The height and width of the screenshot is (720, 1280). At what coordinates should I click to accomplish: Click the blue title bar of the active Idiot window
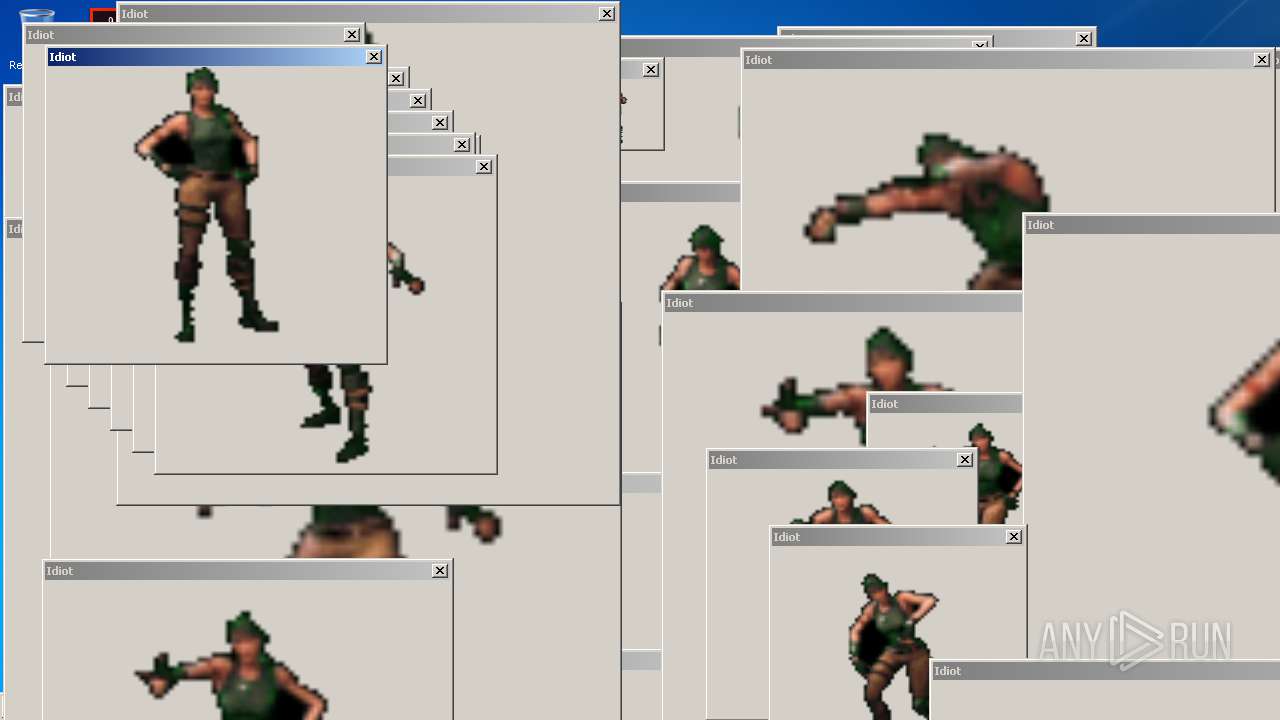click(x=215, y=57)
